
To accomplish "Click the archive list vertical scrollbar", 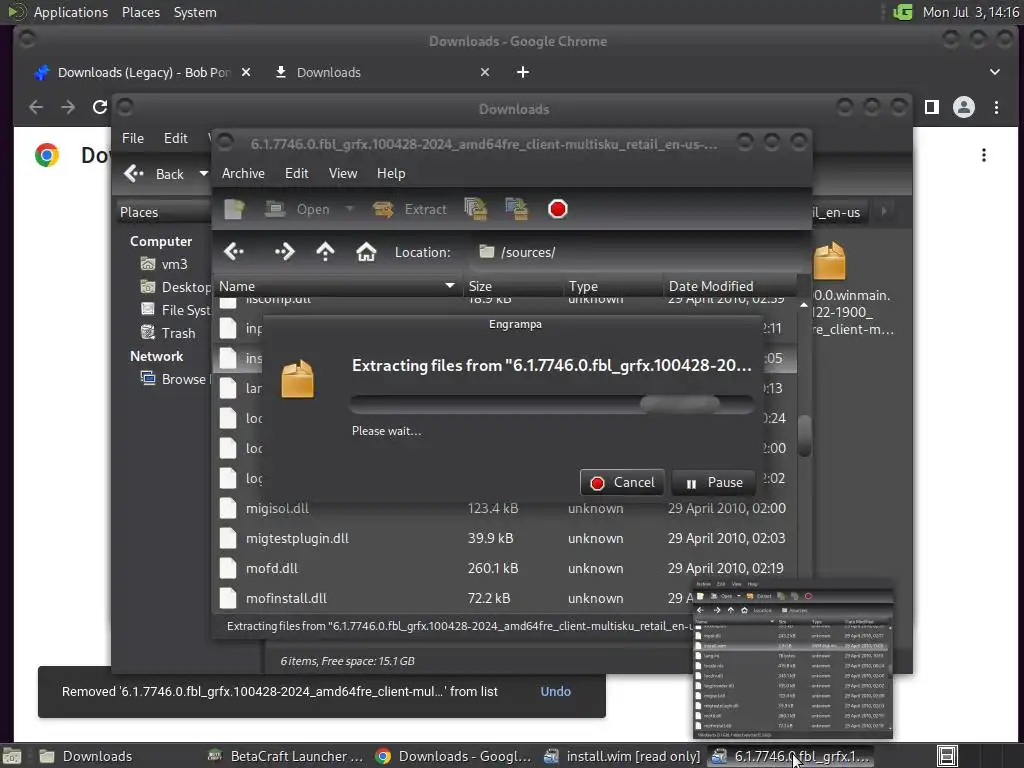I will point(804,436).
